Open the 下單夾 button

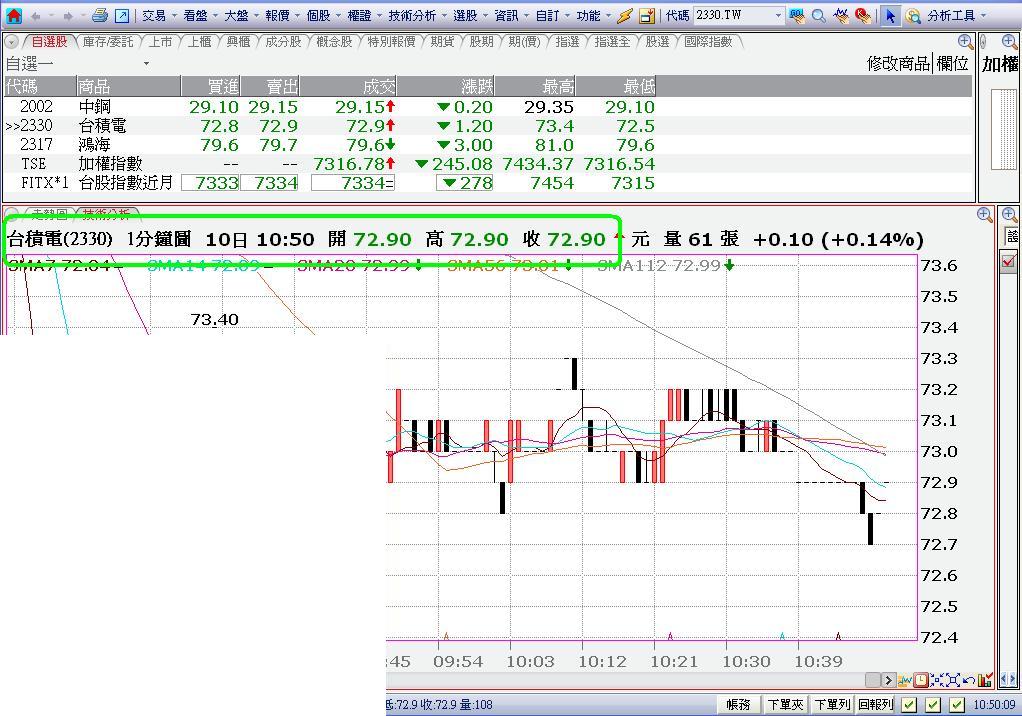[785, 704]
